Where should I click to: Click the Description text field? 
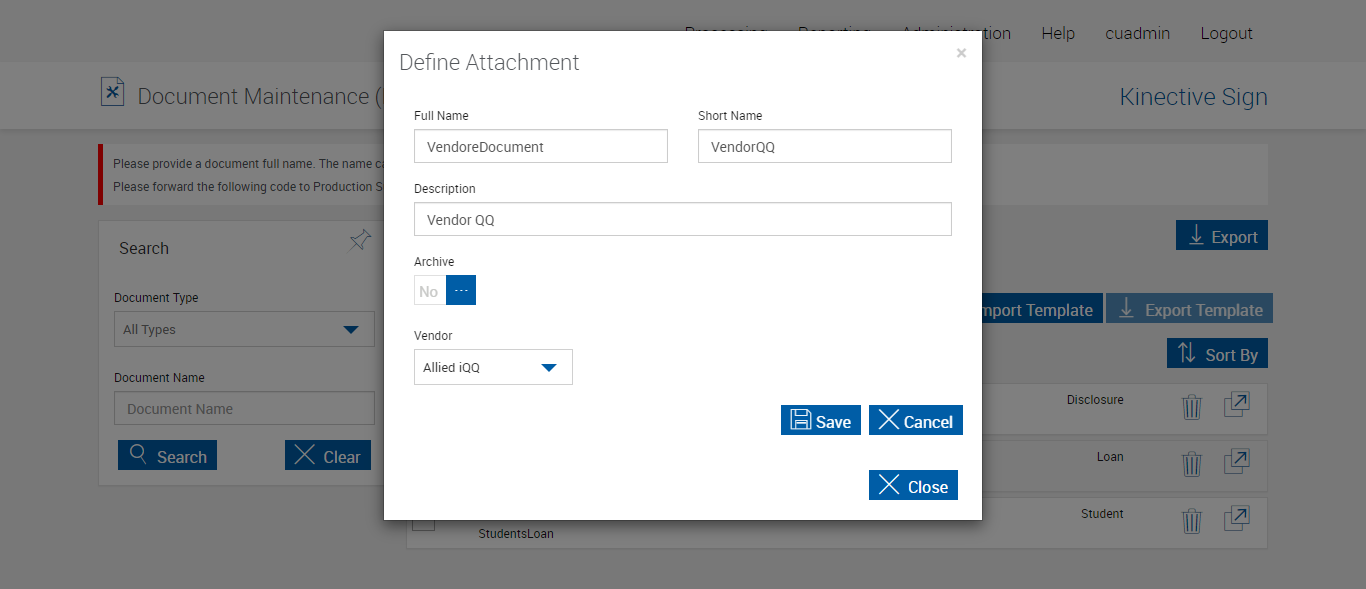pos(682,219)
